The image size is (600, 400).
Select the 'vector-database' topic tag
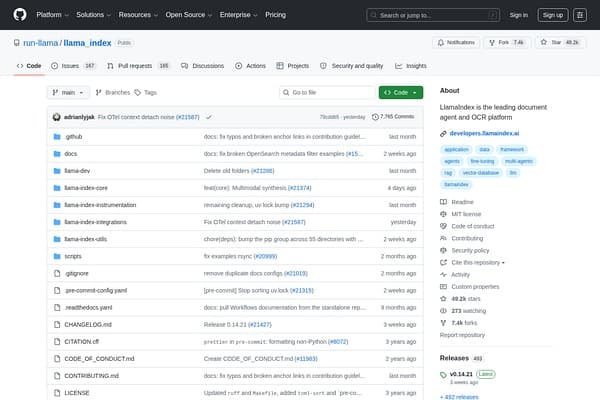tap(481, 173)
